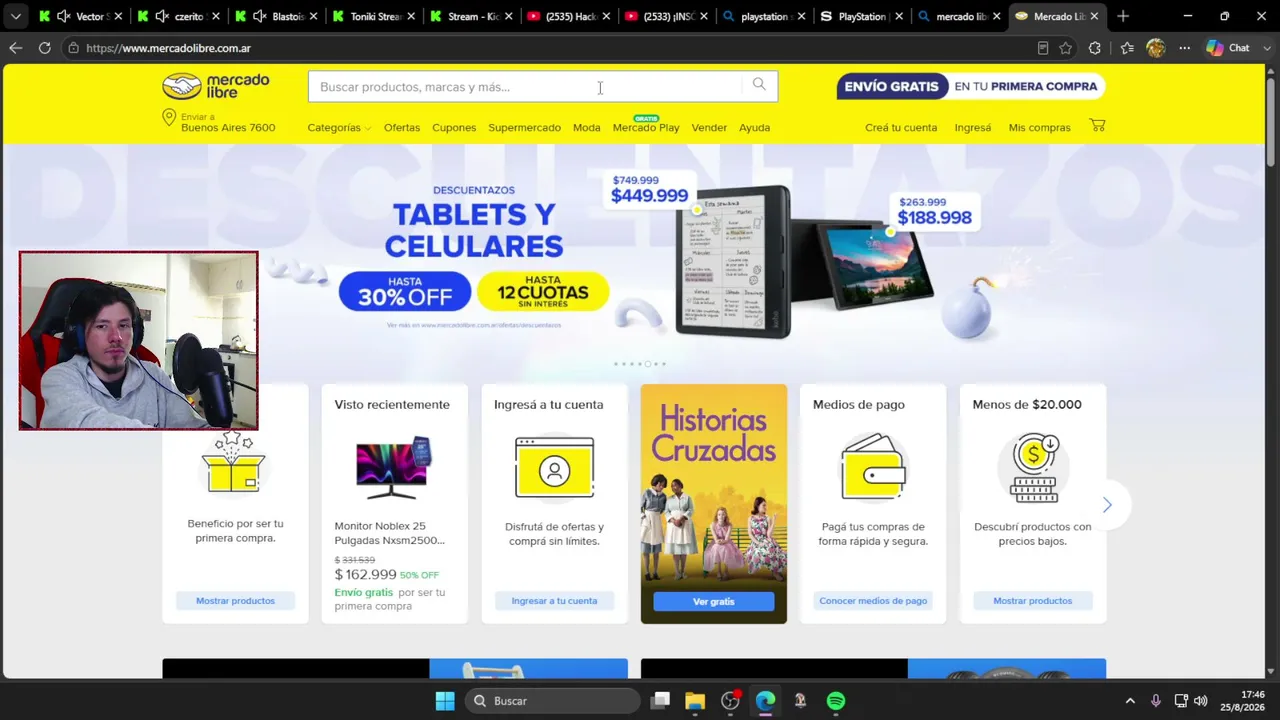The height and width of the screenshot is (720, 1280).
Task: Switch to the (2535) Hack YouTube tab
Action: tap(568, 16)
